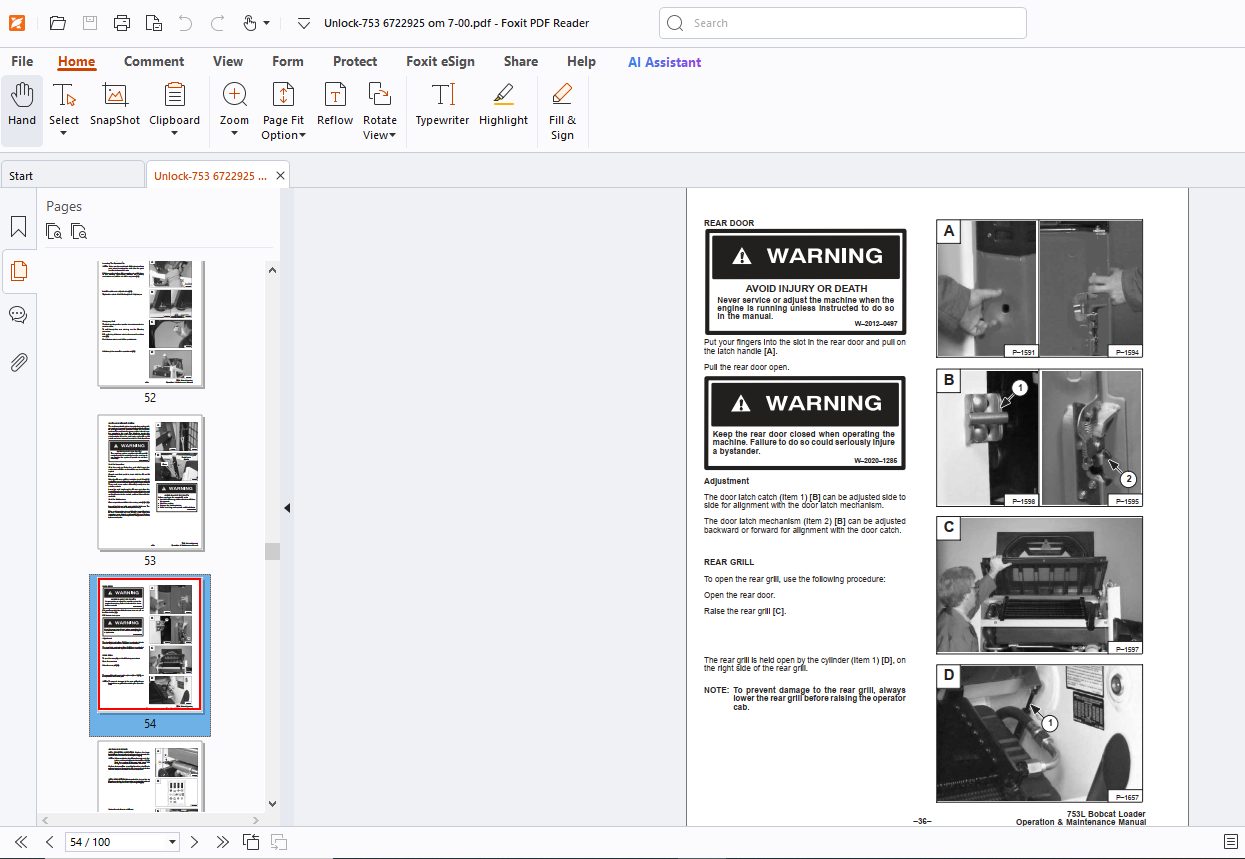Click the Undo arrow icon
This screenshot has height=859, width=1245.
point(185,23)
